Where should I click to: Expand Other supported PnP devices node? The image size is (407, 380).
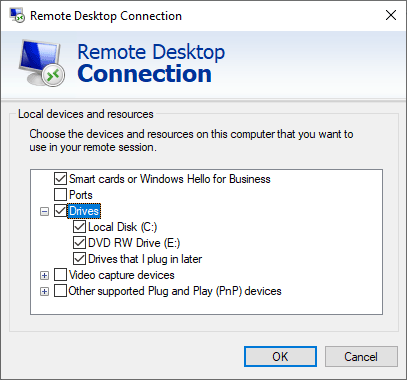[x=44, y=291]
